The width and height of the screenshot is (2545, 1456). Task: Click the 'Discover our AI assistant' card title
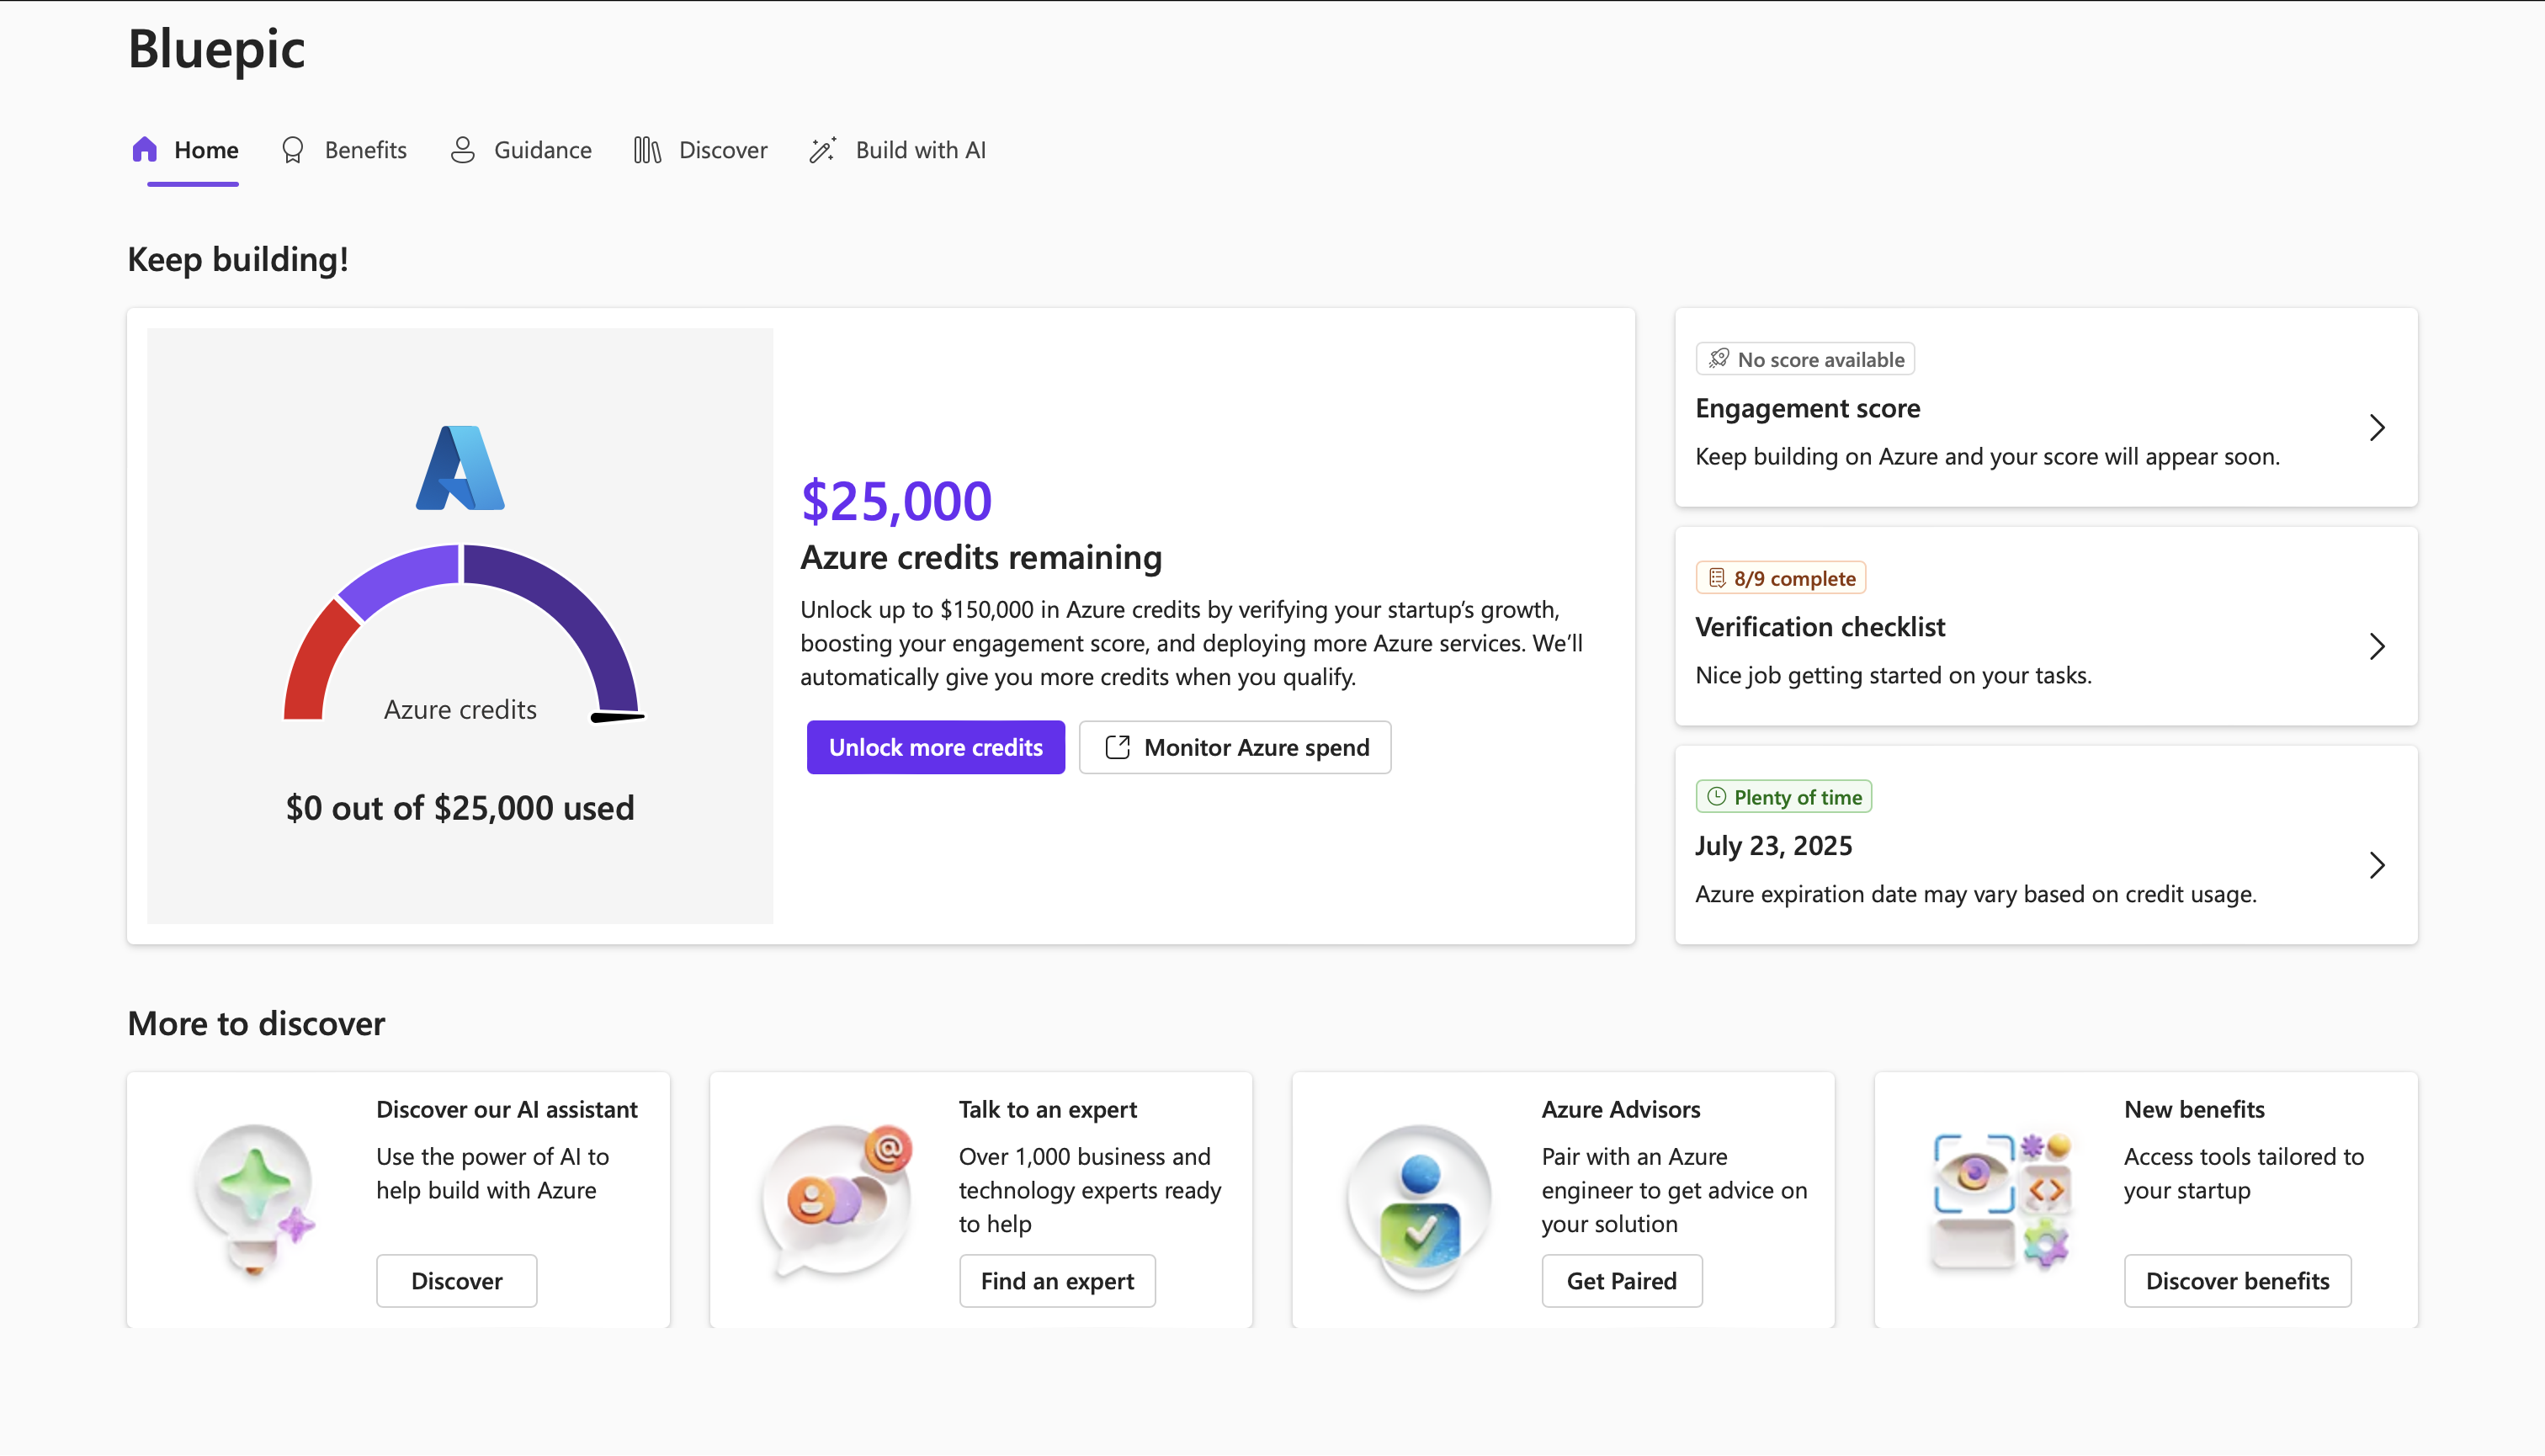point(507,1110)
